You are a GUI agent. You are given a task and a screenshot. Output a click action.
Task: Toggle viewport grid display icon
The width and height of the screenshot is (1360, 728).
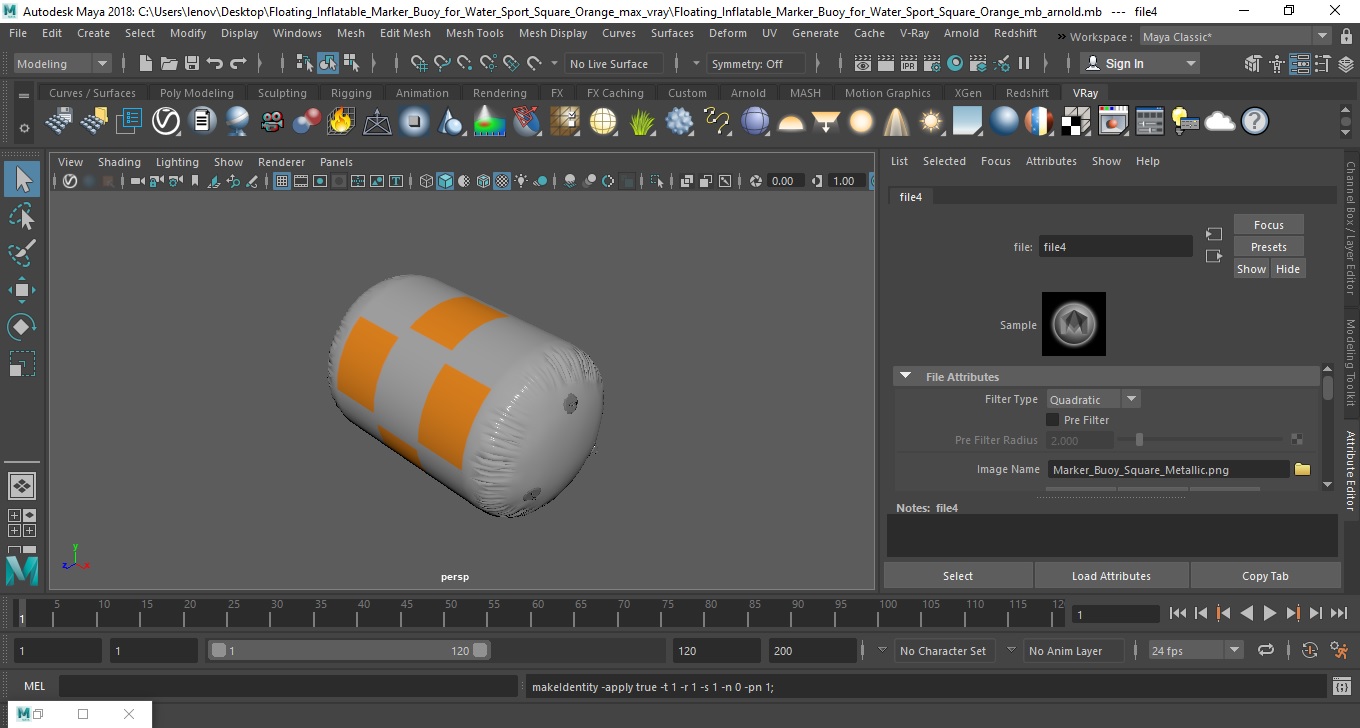282,181
